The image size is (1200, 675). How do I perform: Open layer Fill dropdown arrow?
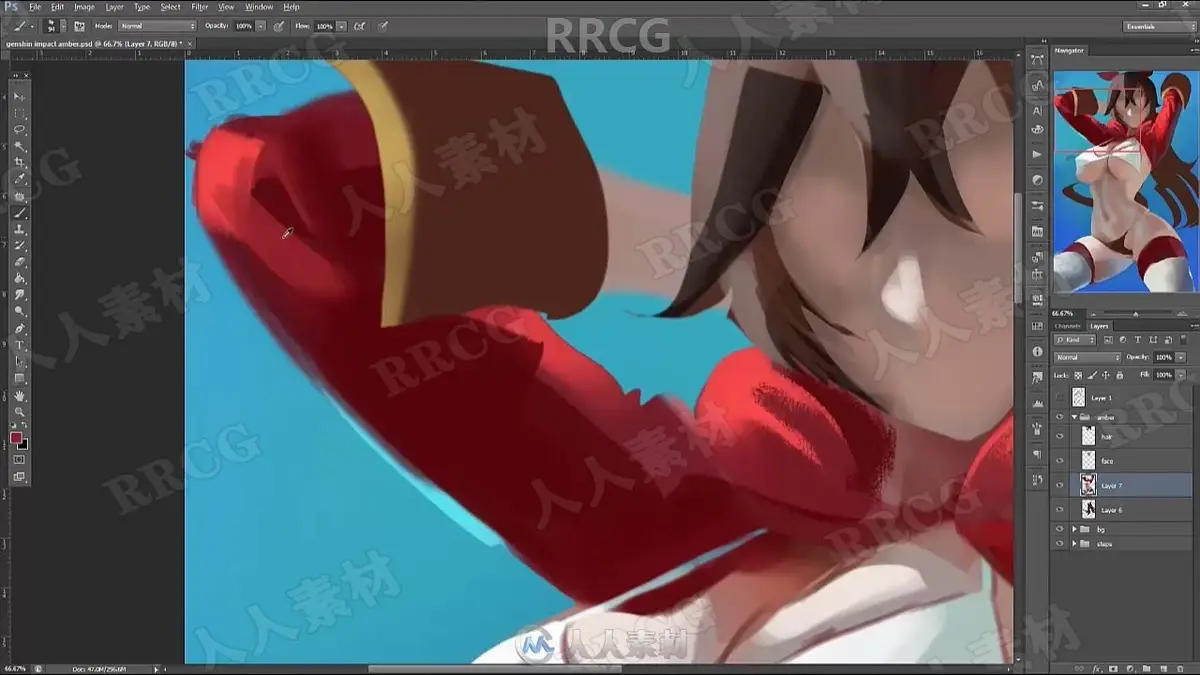click(x=1181, y=375)
